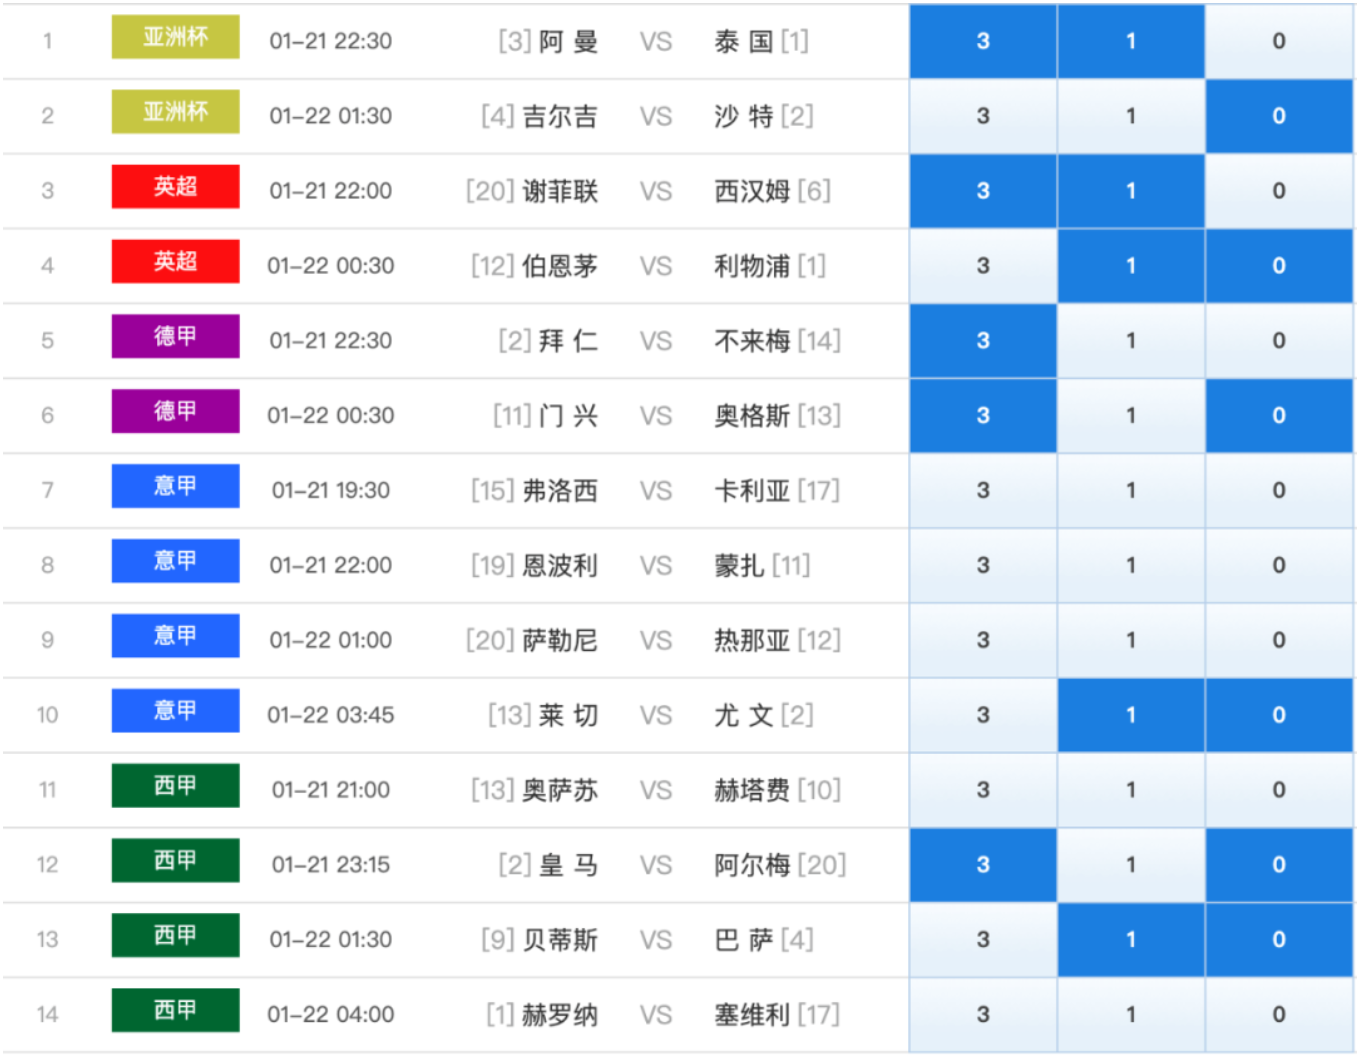
Task: Pick the 3 option for 赫罗纳 vs 塞维利
Action: [983, 1015]
